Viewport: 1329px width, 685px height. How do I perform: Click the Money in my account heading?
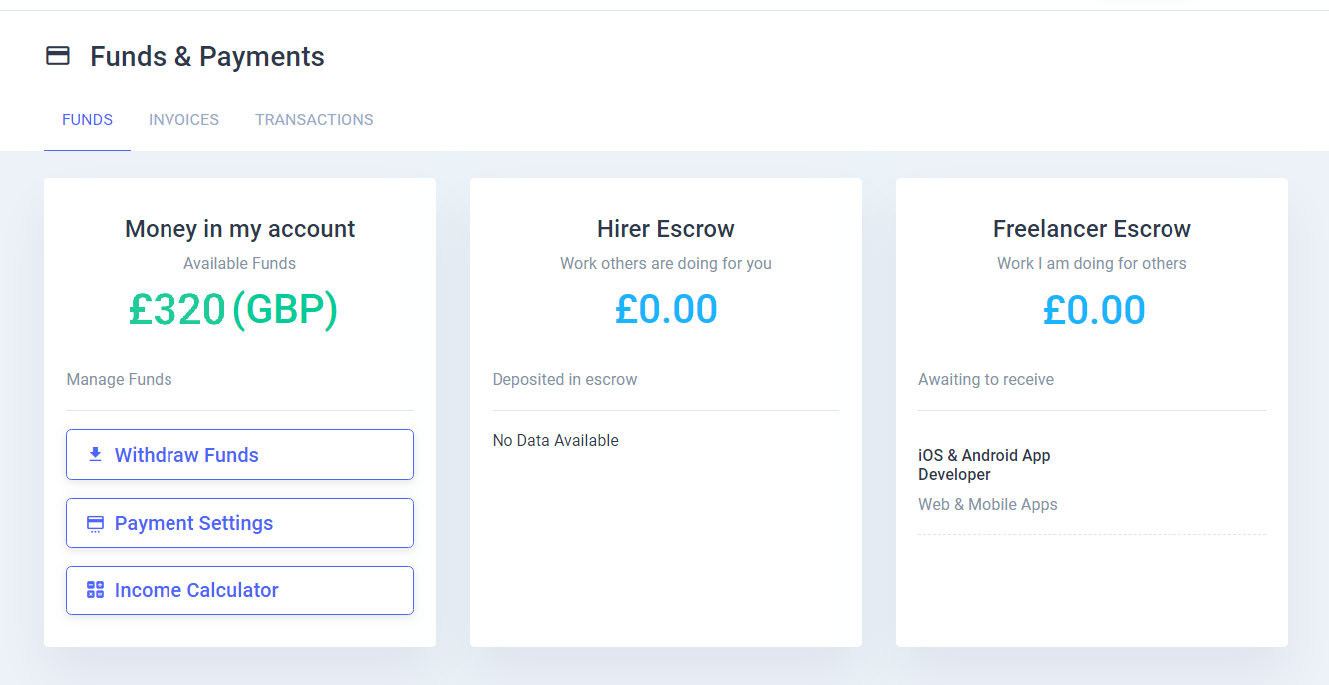coord(240,229)
